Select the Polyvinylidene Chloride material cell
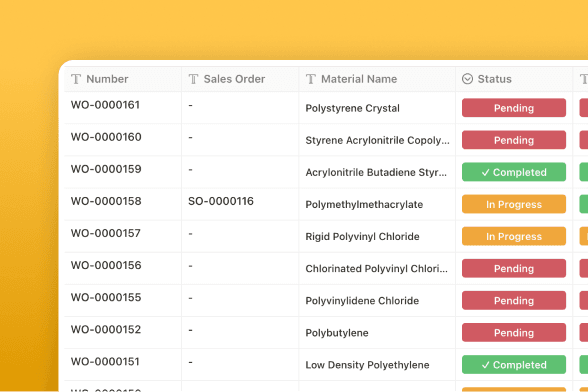This screenshot has height=392, width=588. (x=377, y=300)
